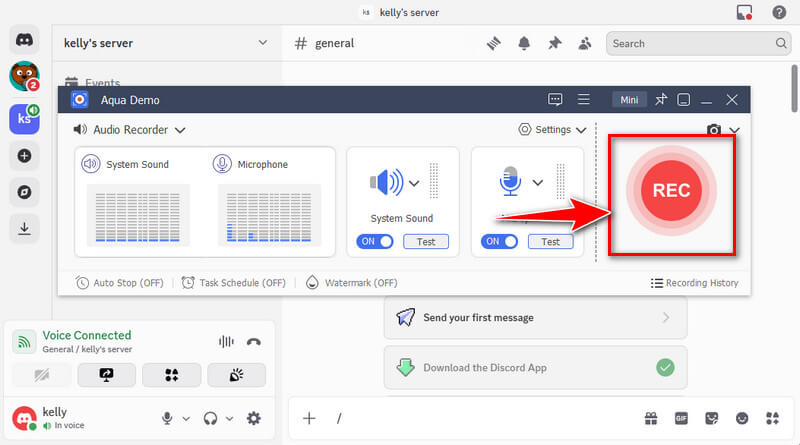This screenshot has height=445, width=800.
Task: Toggle System Sound ON switch
Action: [x=374, y=241]
